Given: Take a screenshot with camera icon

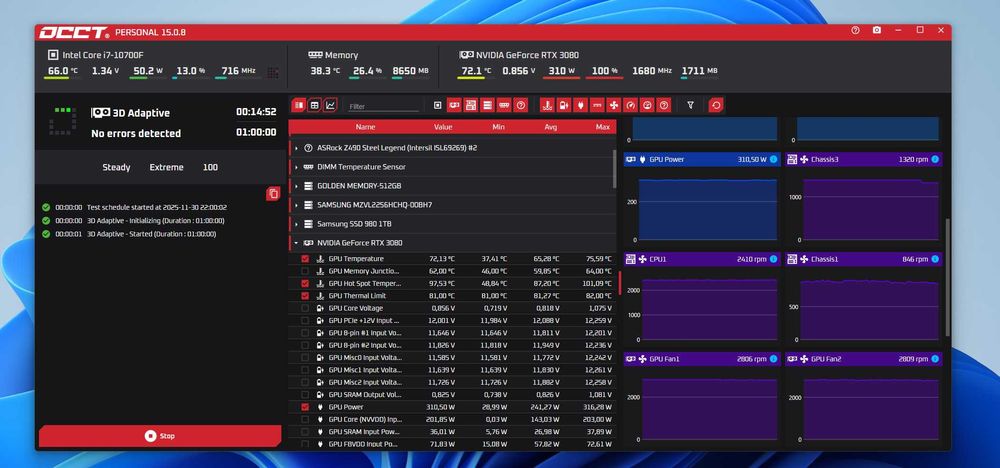Looking at the screenshot, I should [877, 30].
